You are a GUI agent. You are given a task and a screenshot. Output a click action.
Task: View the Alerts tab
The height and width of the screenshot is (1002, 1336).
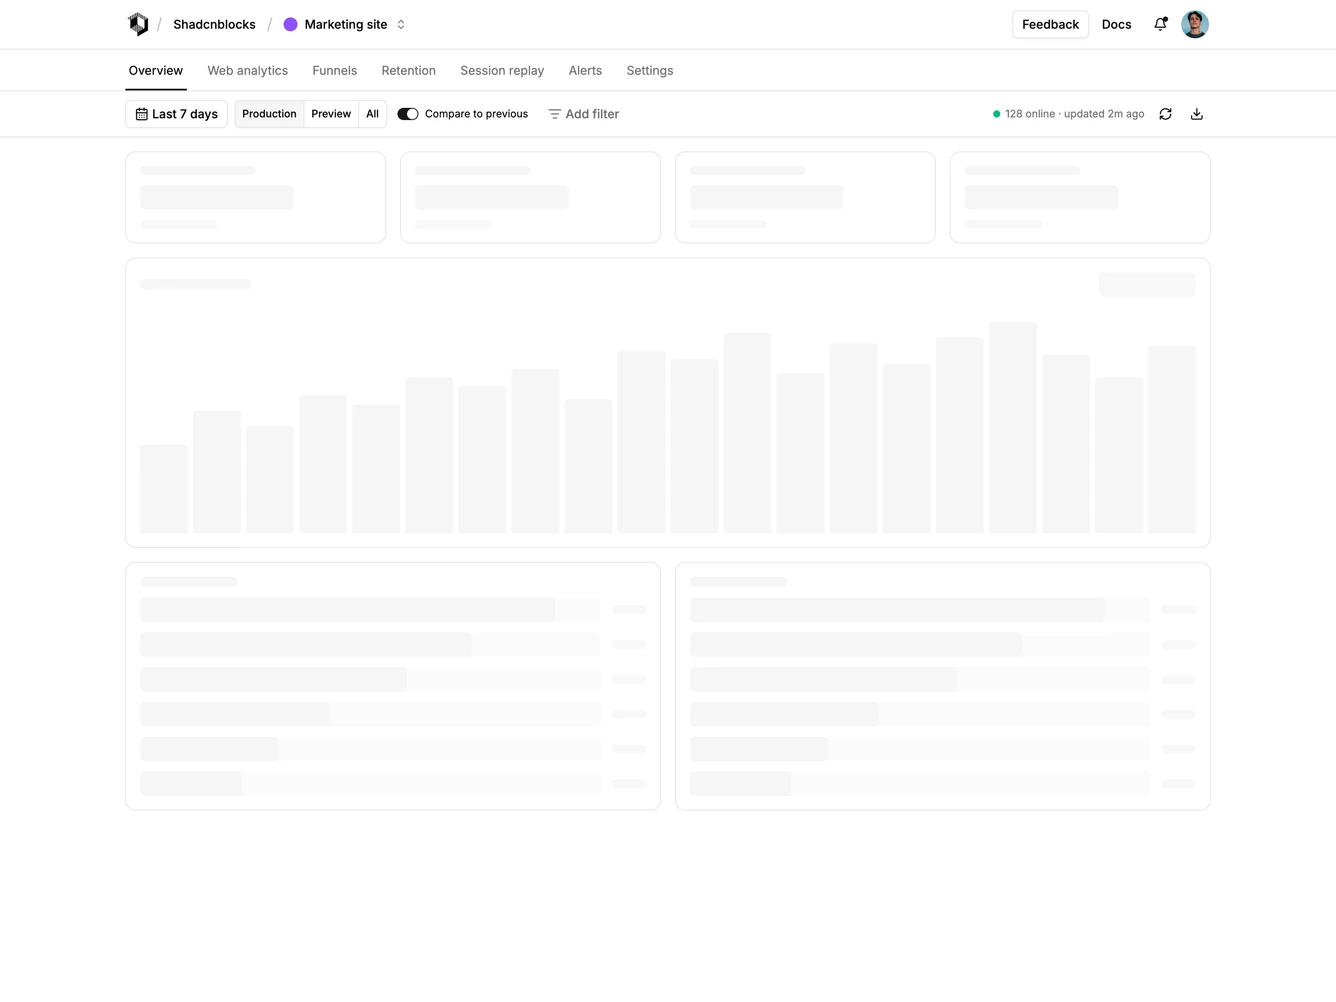point(585,71)
